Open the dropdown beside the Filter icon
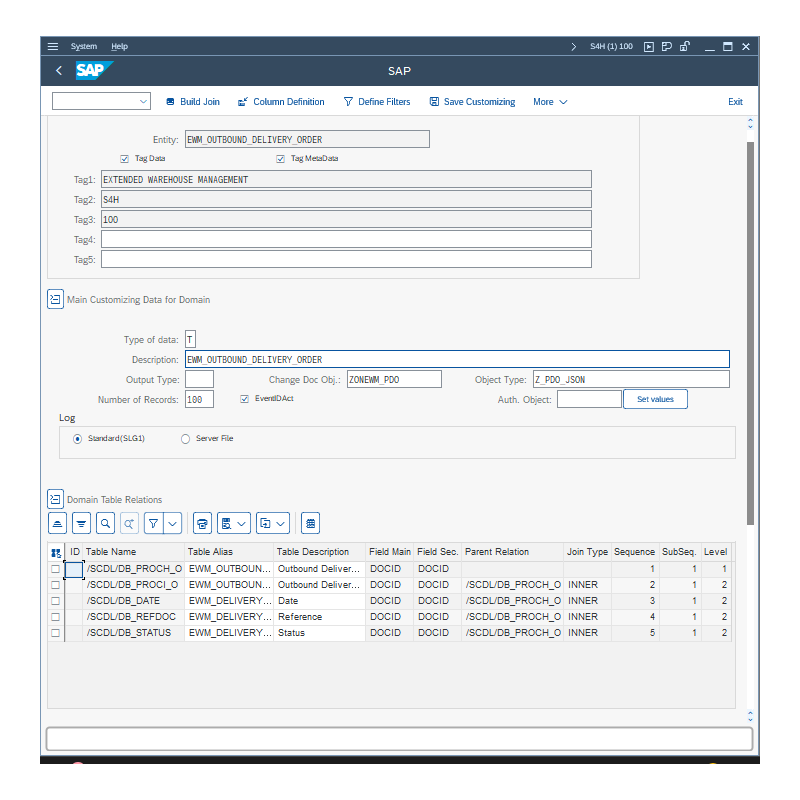Screen dimensions: 800x800 172,522
